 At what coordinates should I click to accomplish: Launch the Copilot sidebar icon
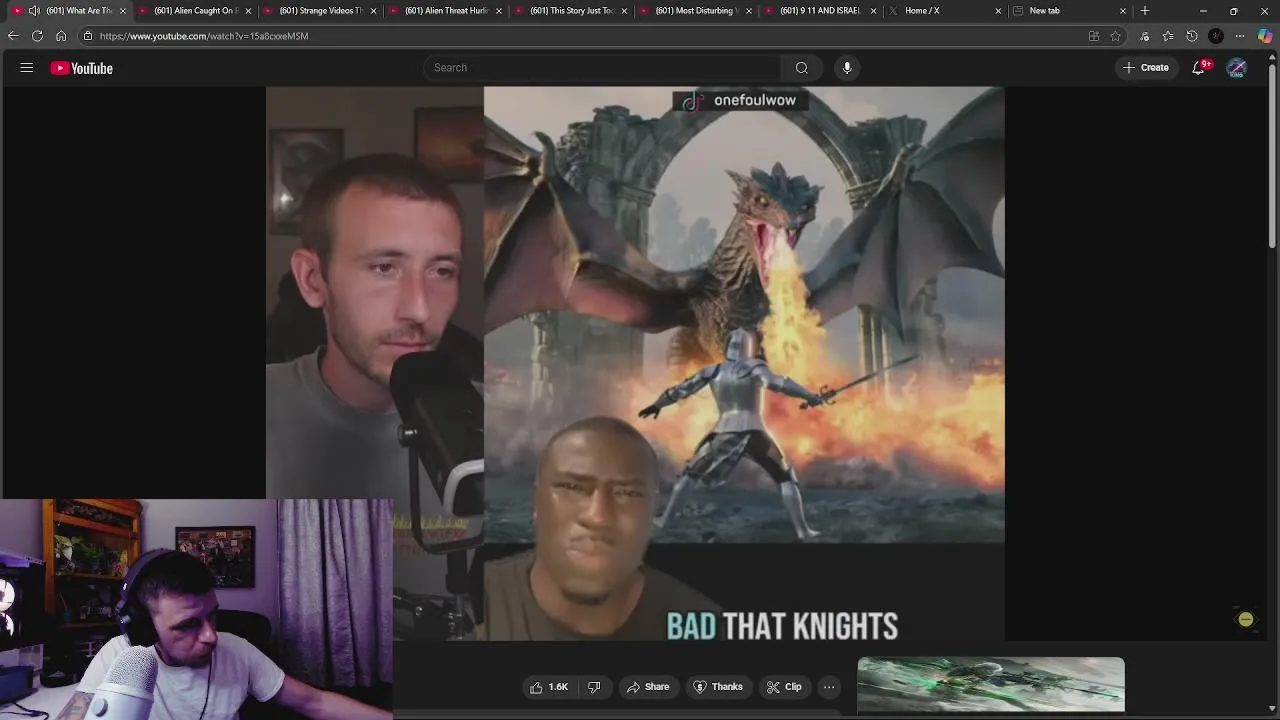tap(1265, 36)
